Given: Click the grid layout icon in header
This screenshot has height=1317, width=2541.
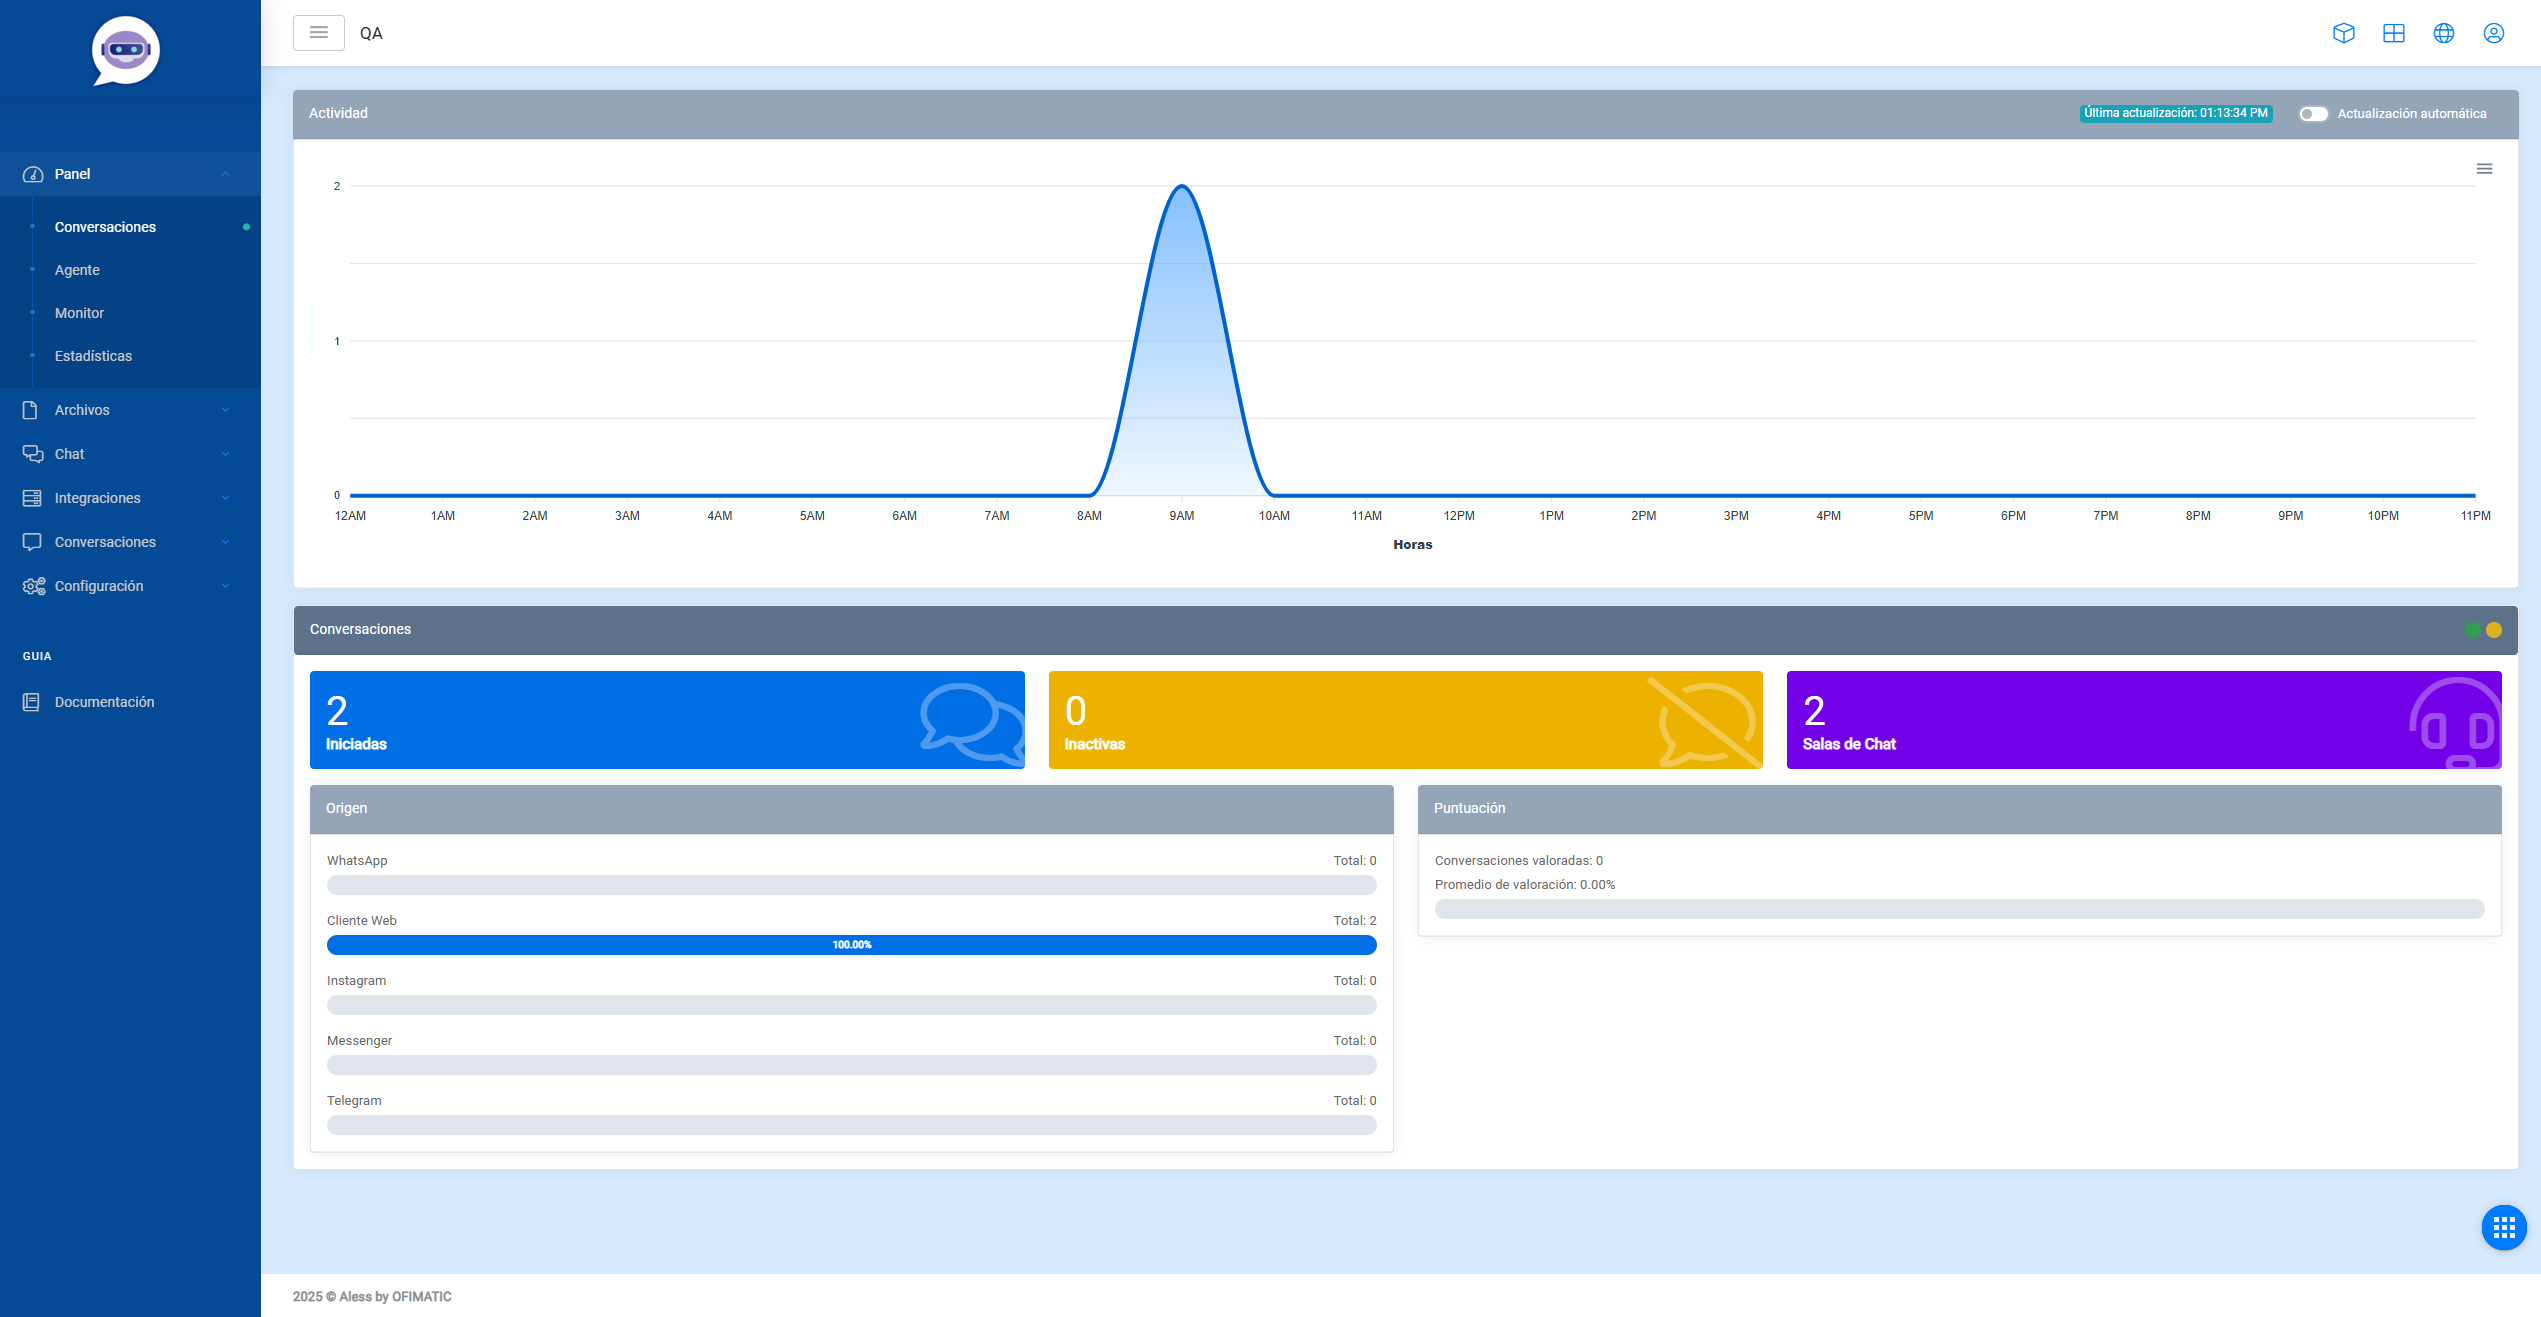Looking at the screenshot, I should (x=2393, y=33).
